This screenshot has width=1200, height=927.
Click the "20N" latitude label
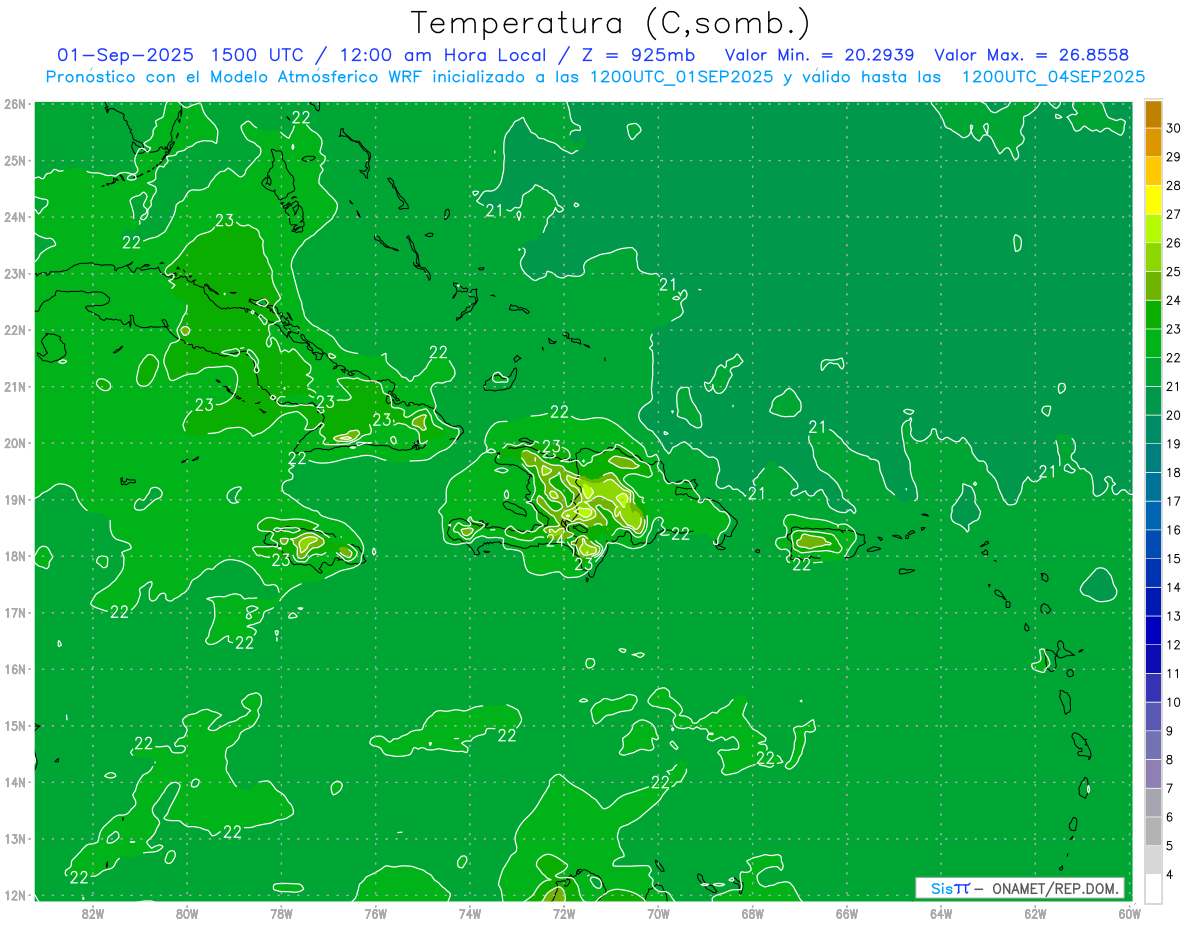tap(15, 443)
